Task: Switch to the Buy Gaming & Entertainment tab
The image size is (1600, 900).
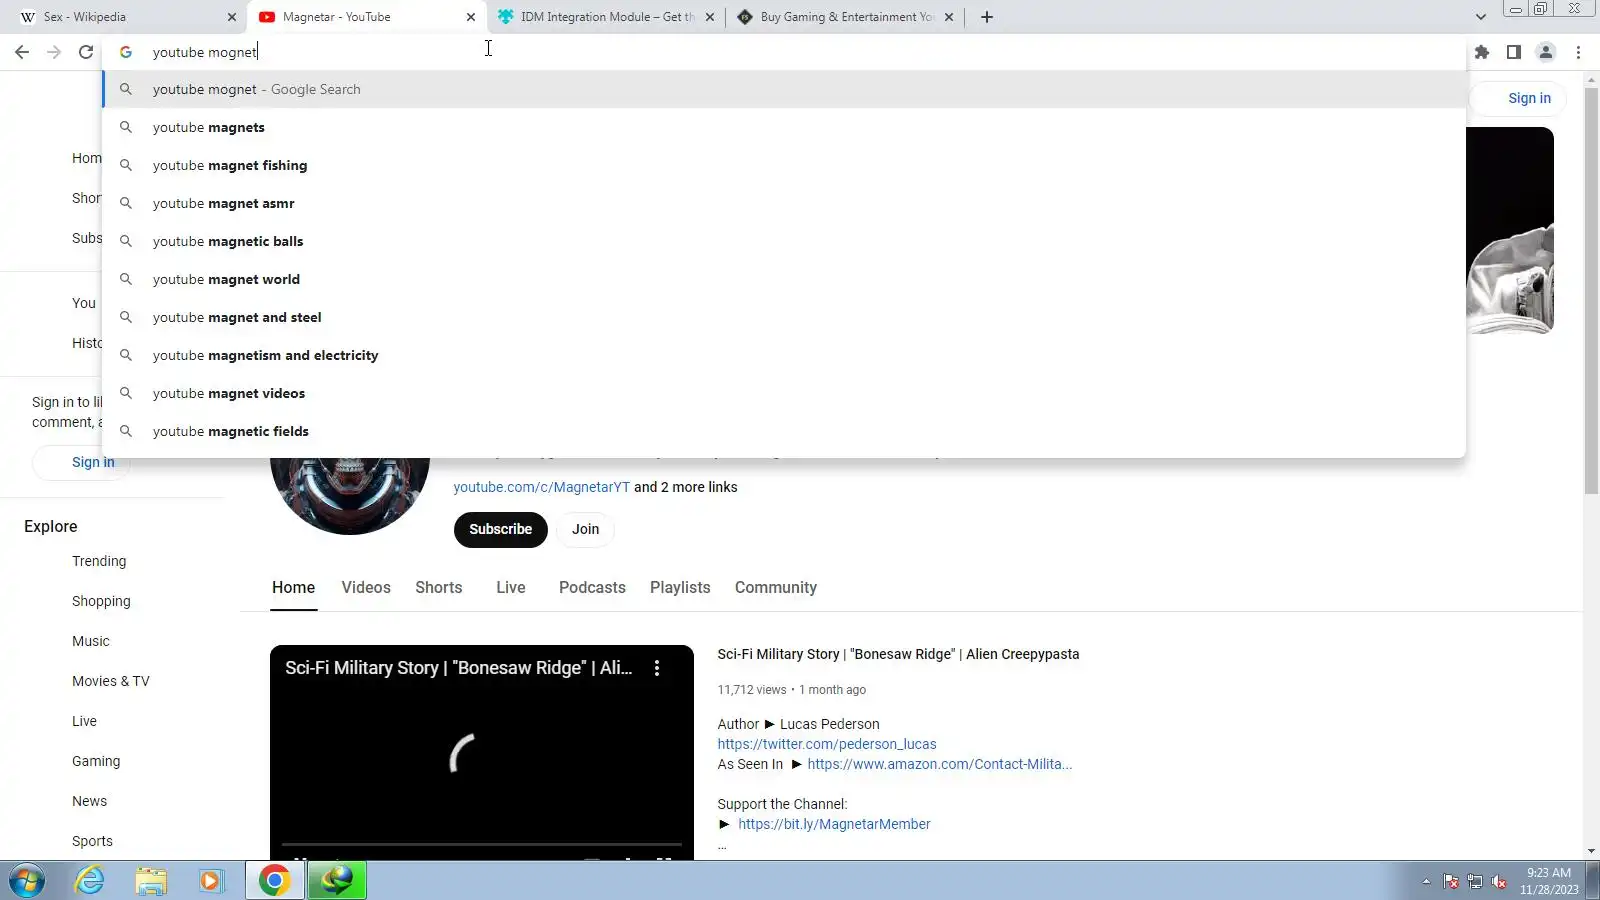Action: pos(845,17)
